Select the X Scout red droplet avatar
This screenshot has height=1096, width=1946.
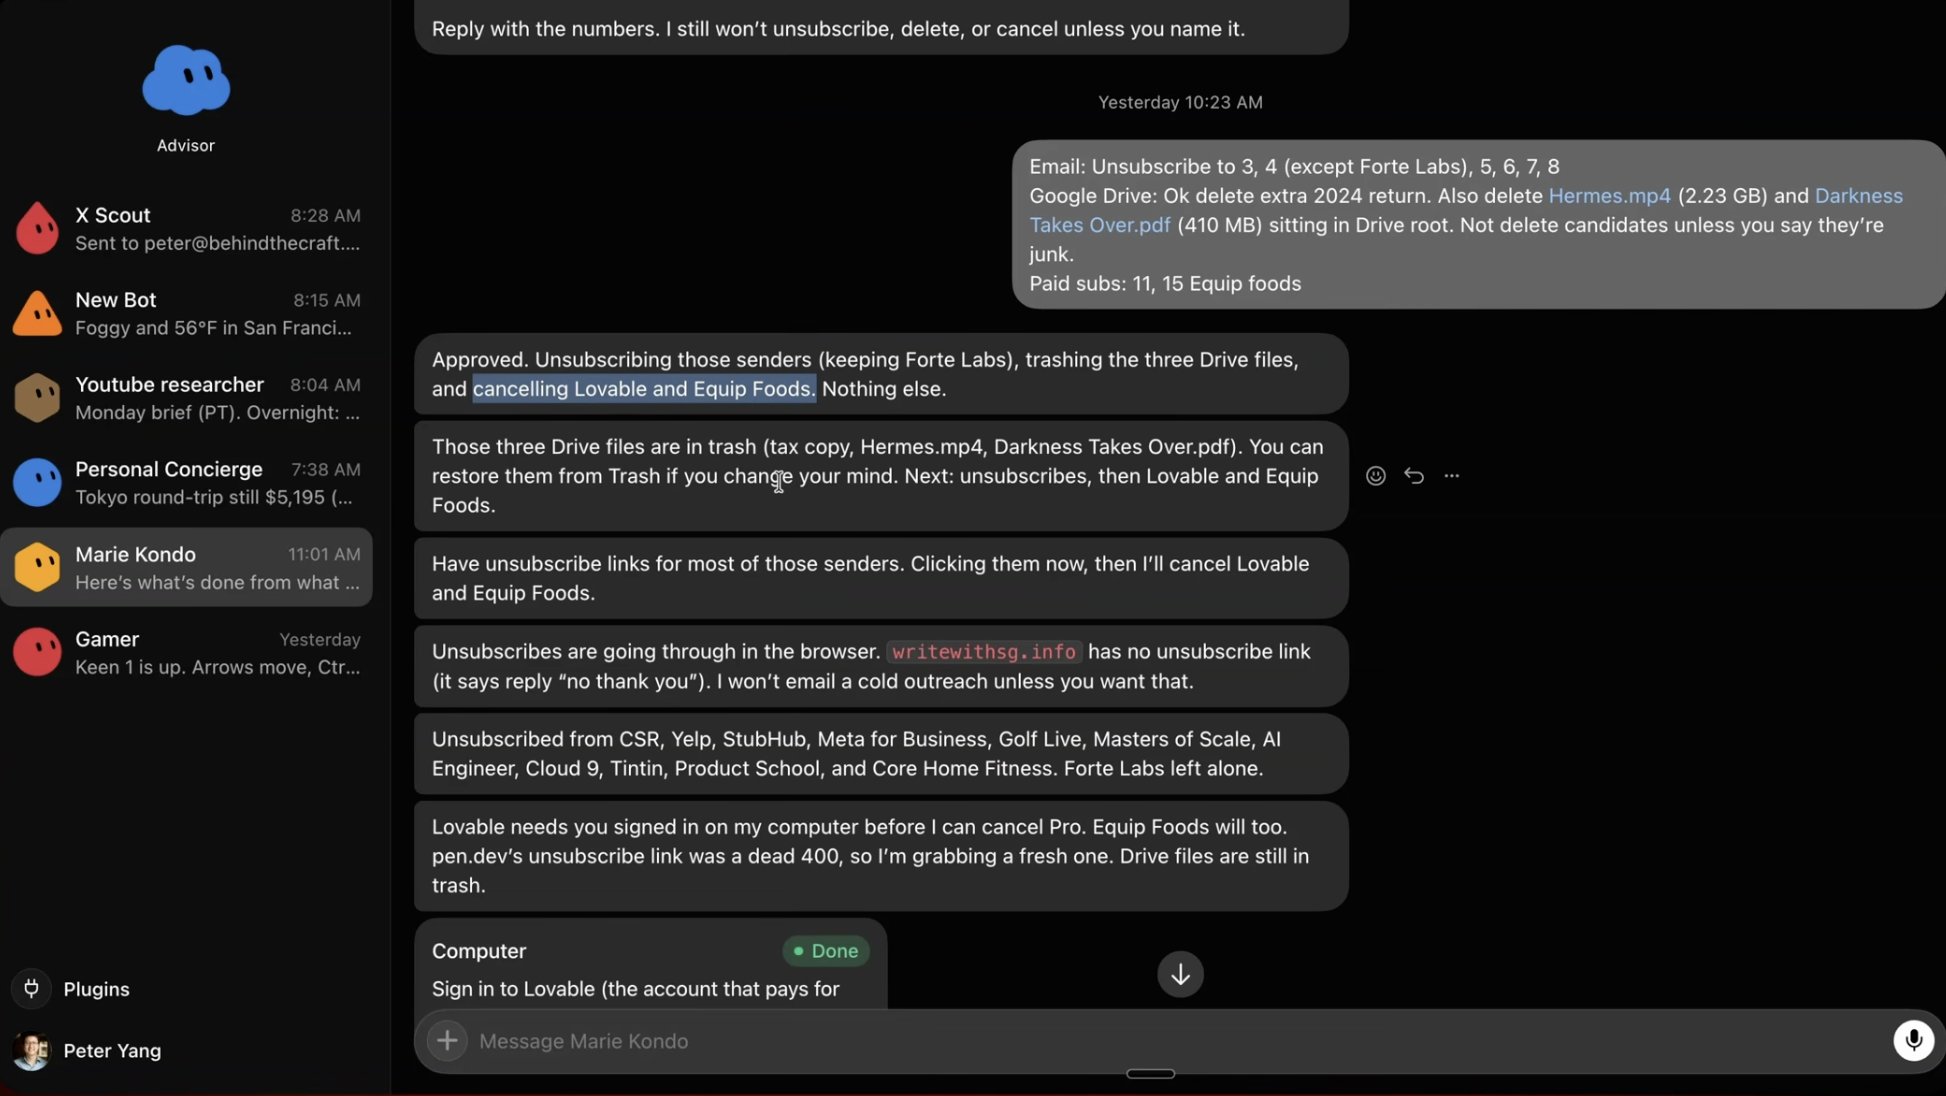(x=37, y=228)
